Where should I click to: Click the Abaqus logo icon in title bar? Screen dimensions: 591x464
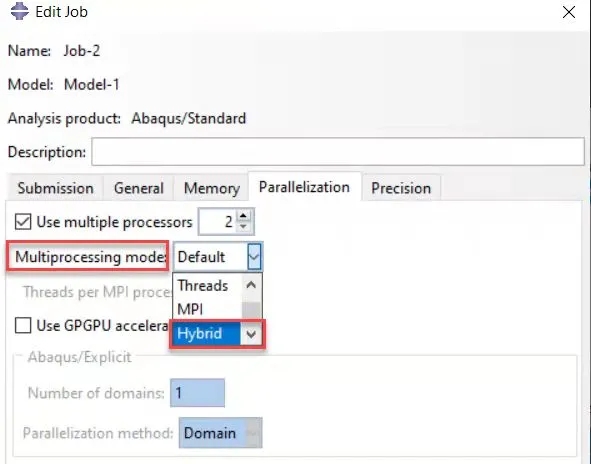[x=19, y=11]
